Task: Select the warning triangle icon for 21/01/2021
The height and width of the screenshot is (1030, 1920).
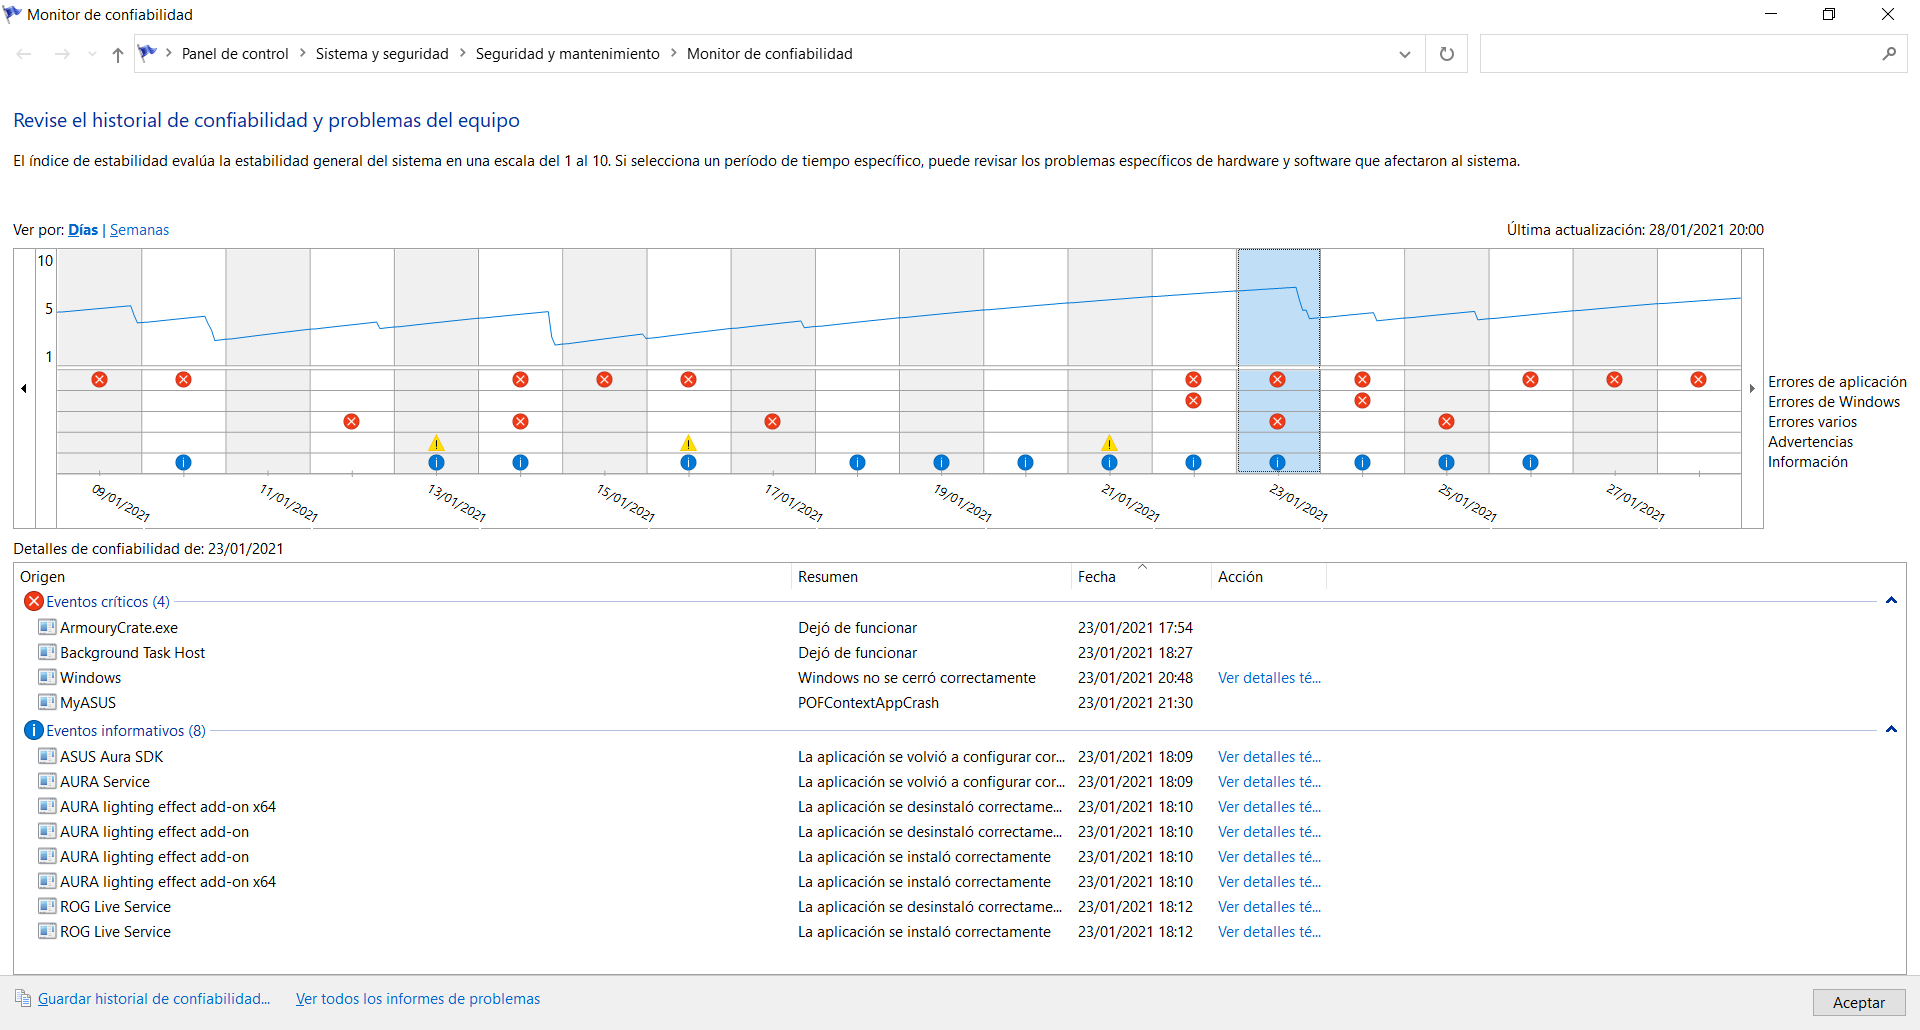Action: [1109, 443]
